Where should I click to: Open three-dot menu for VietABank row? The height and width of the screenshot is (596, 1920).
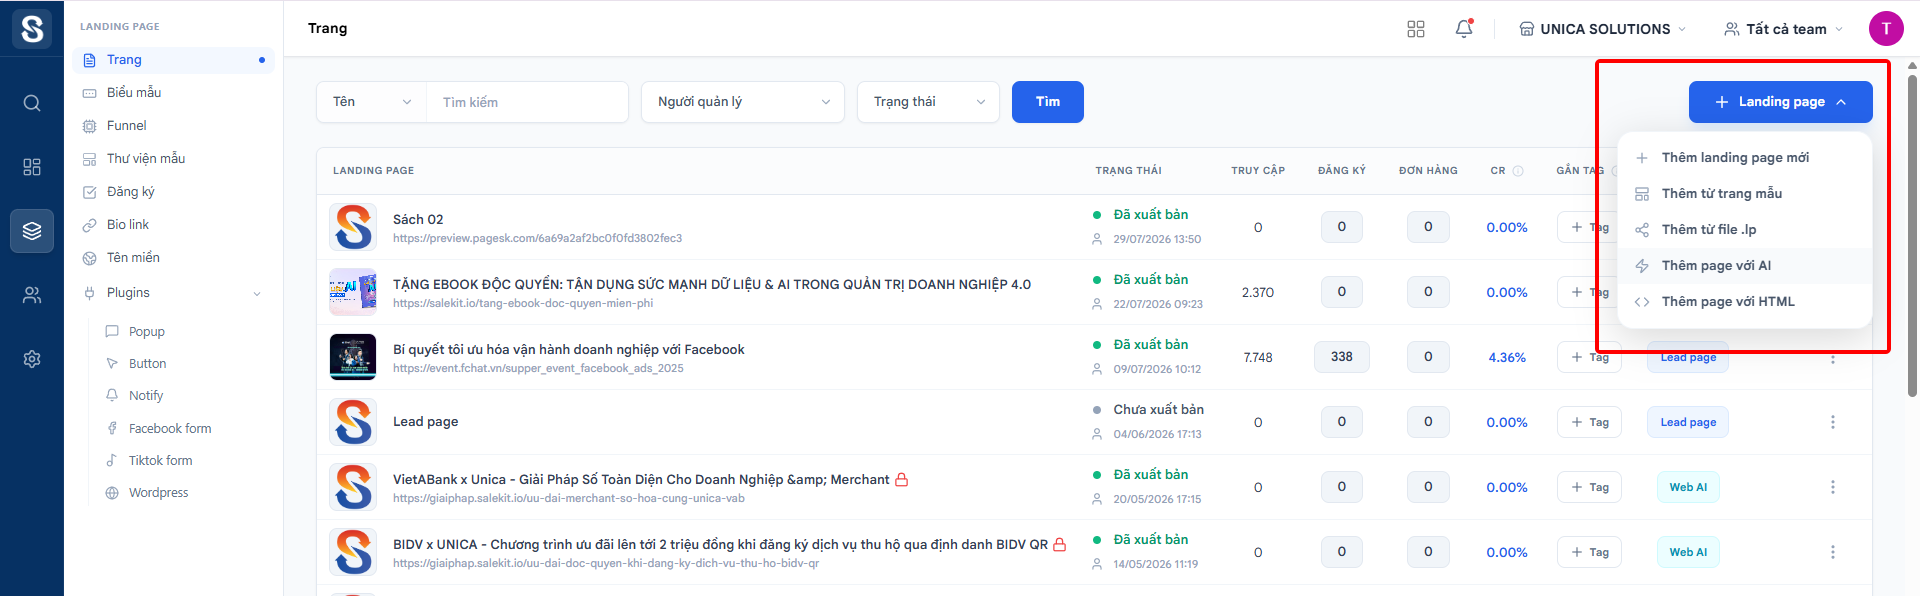coord(1833,487)
